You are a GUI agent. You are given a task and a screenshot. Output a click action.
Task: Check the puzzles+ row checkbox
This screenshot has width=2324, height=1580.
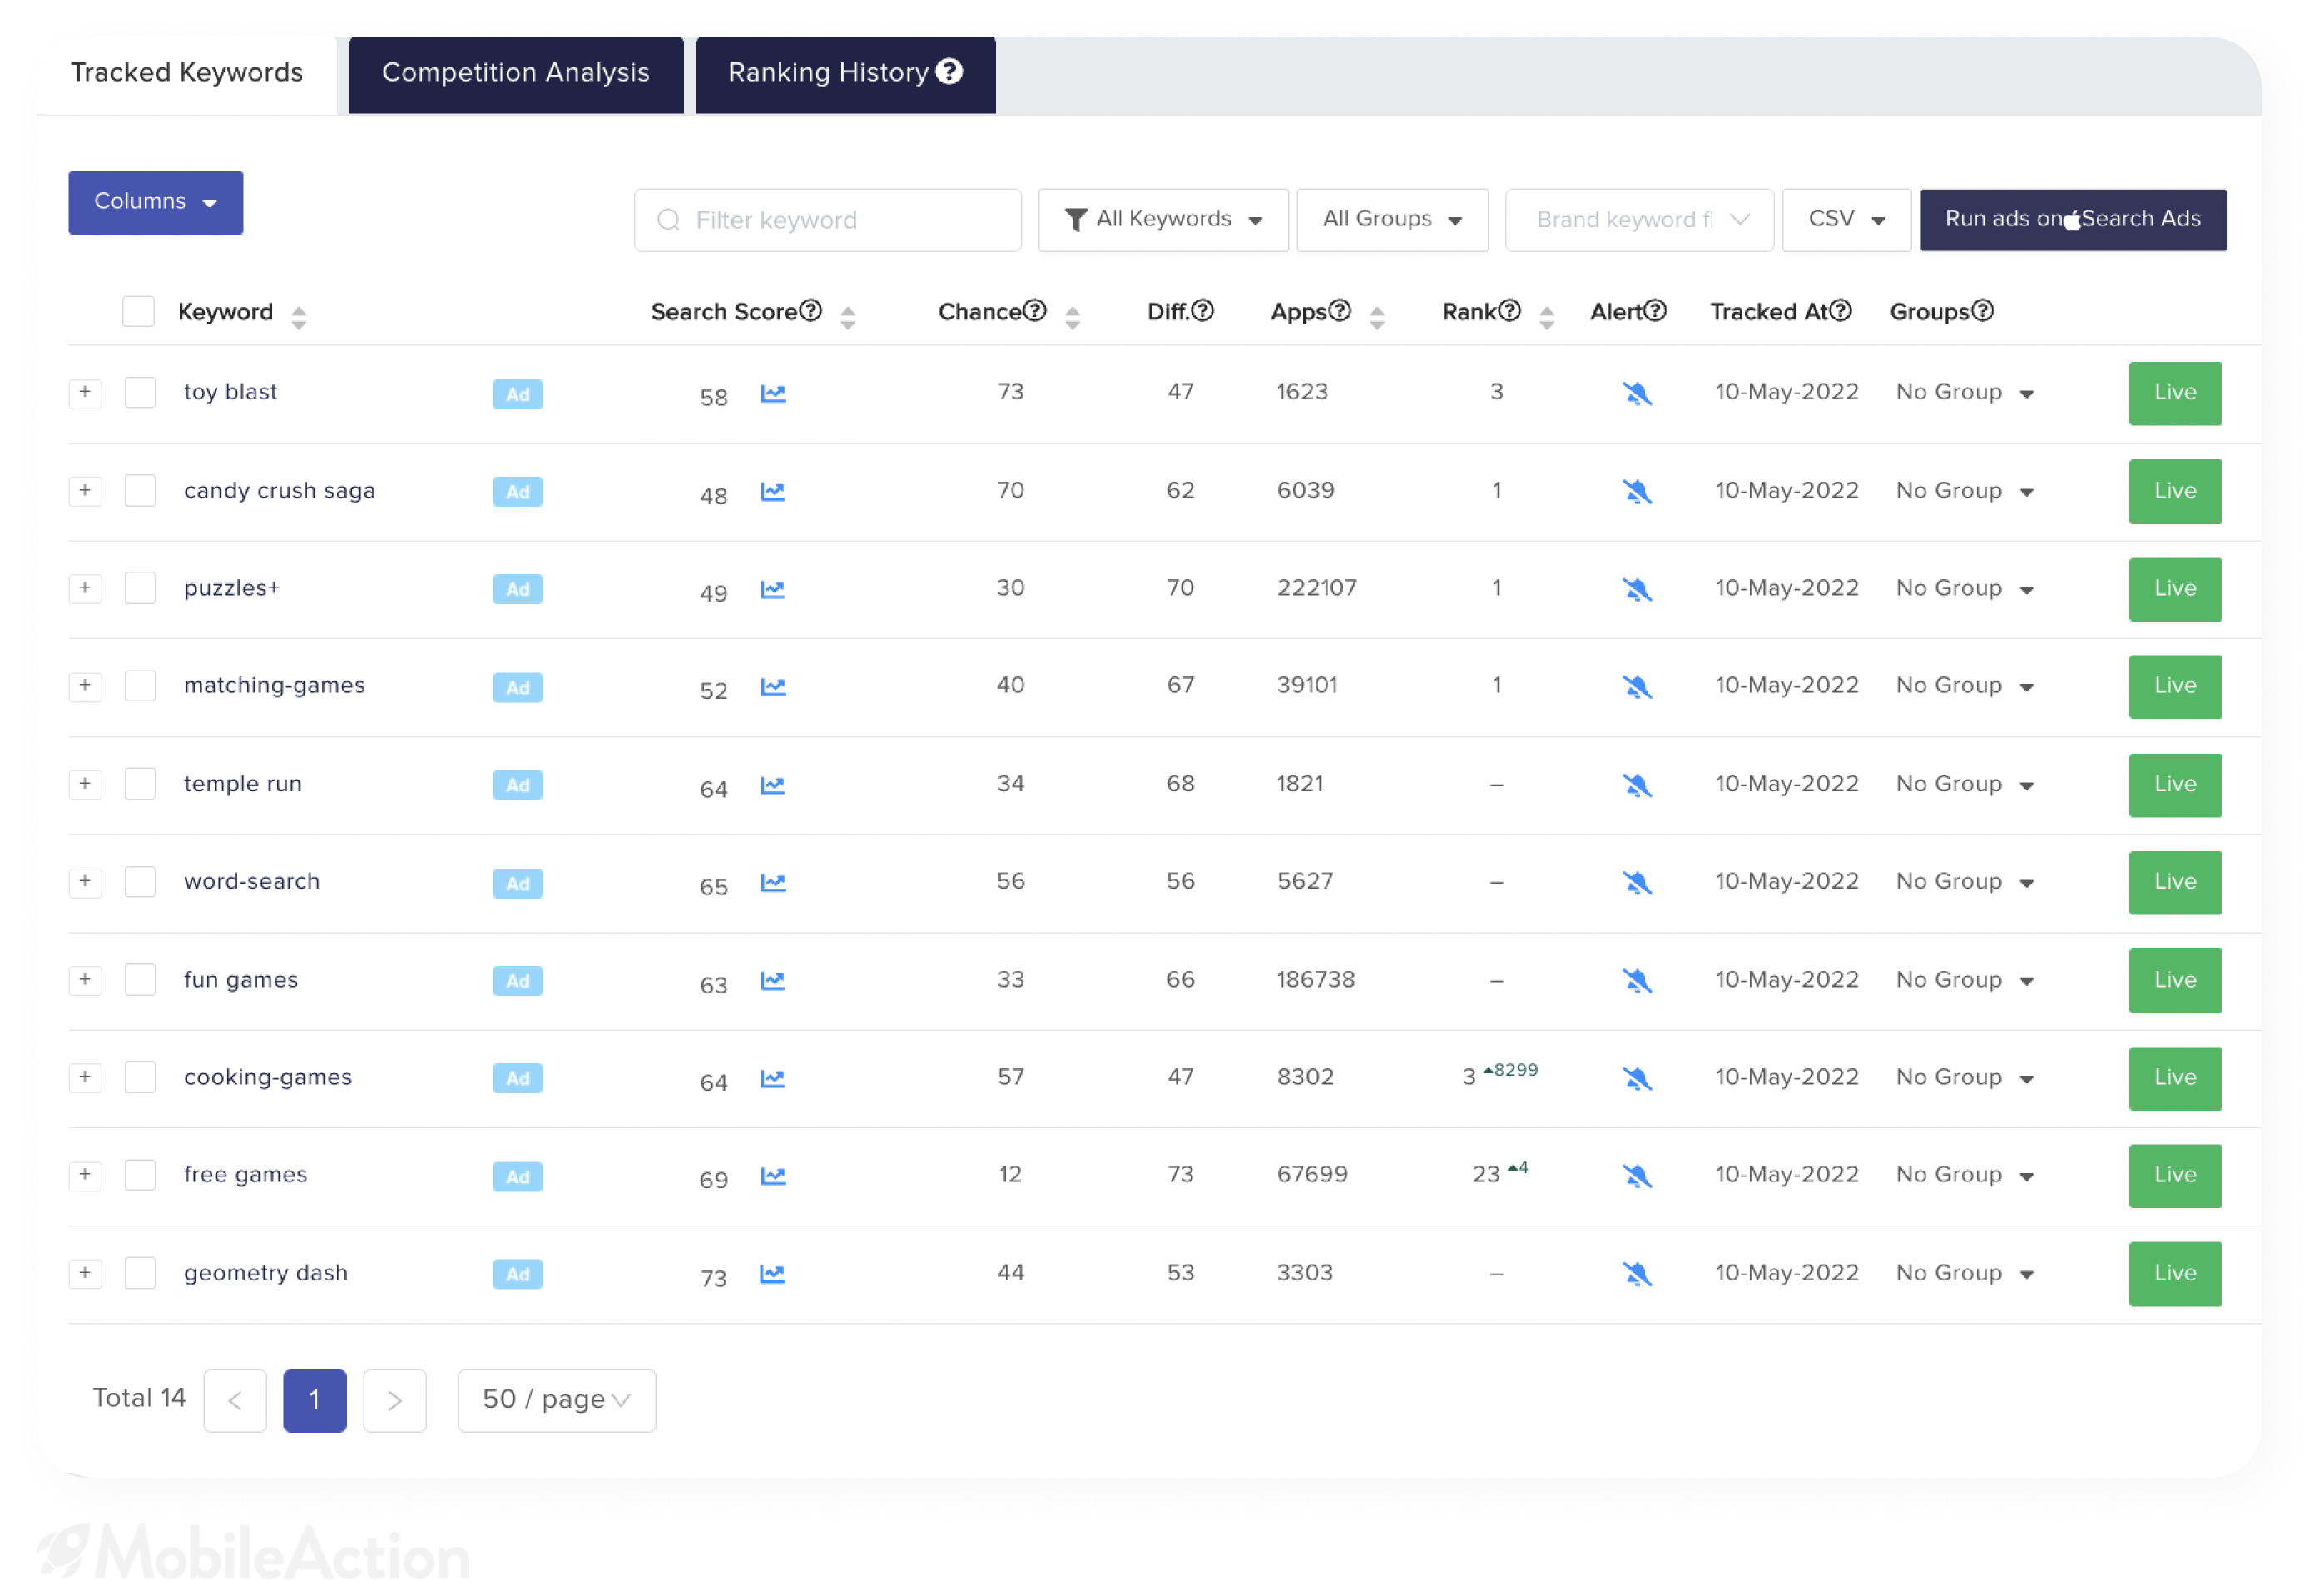140,588
